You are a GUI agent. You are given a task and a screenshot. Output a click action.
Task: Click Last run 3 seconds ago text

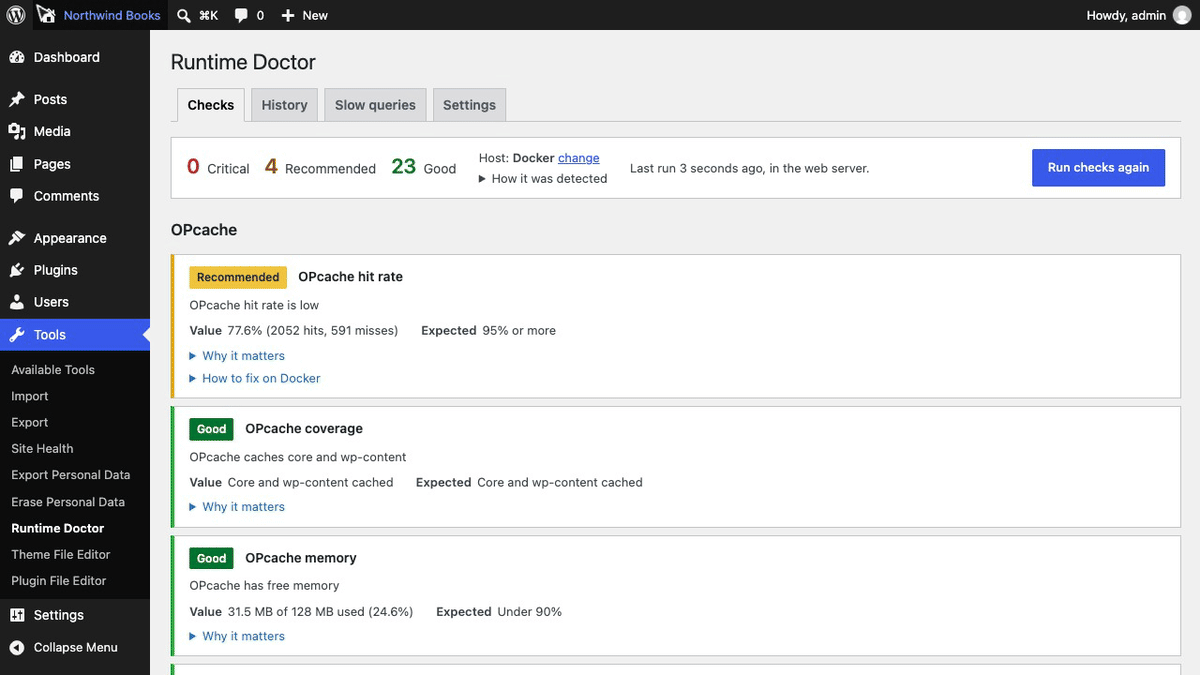(x=750, y=168)
